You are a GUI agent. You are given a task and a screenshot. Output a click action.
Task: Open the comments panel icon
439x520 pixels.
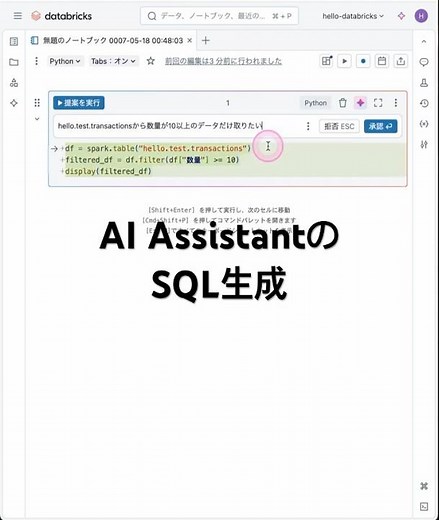(x=424, y=62)
